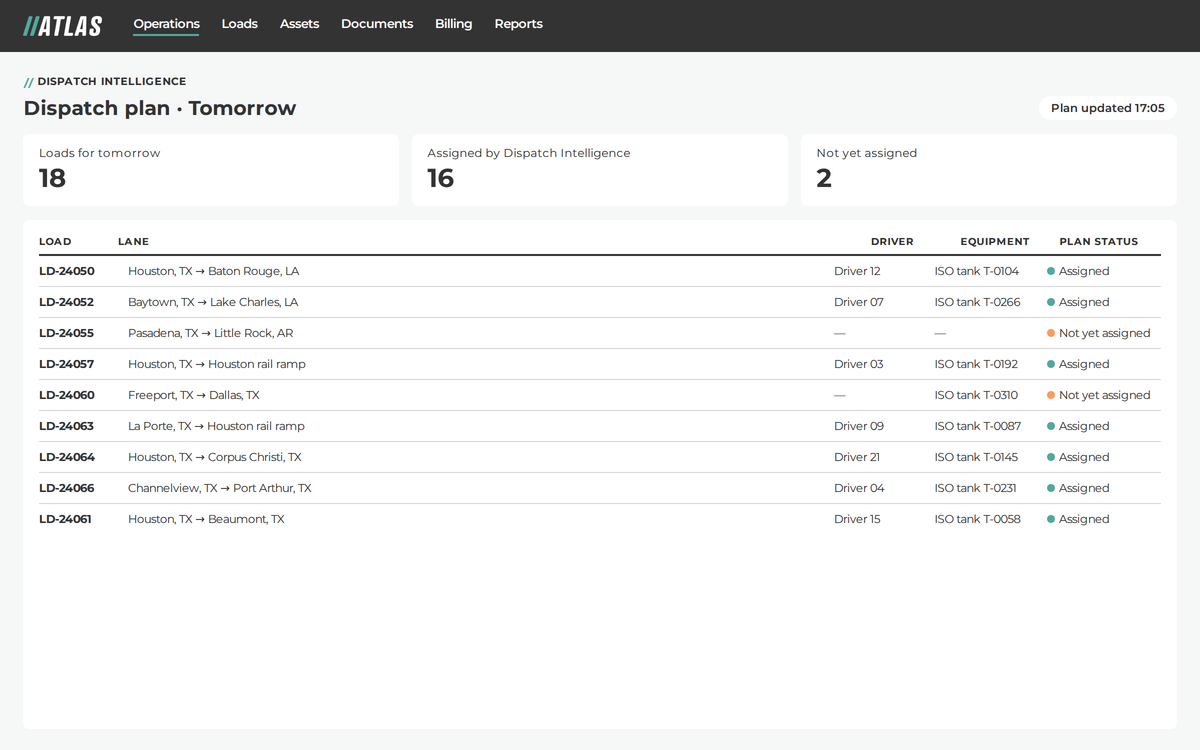Viewport: 1200px width, 750px height.
Task: Click ISO tank T-0310
Action: [x=976, y=395]
